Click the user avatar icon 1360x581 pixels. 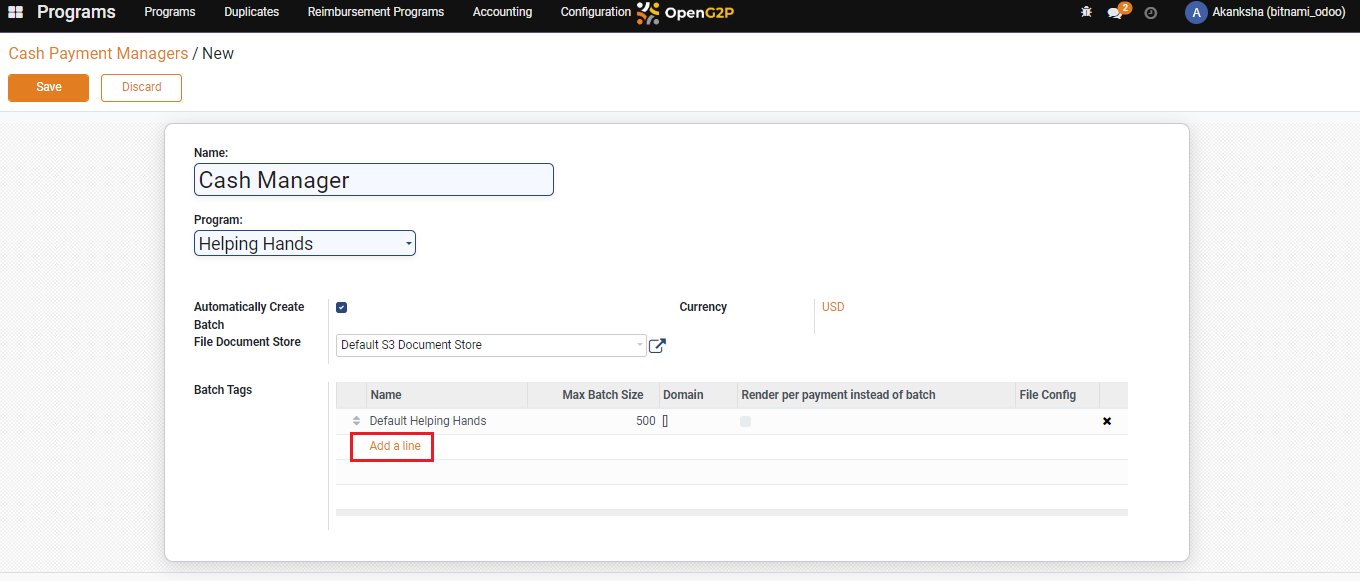pyautogui.click(x=1196, y=12)
